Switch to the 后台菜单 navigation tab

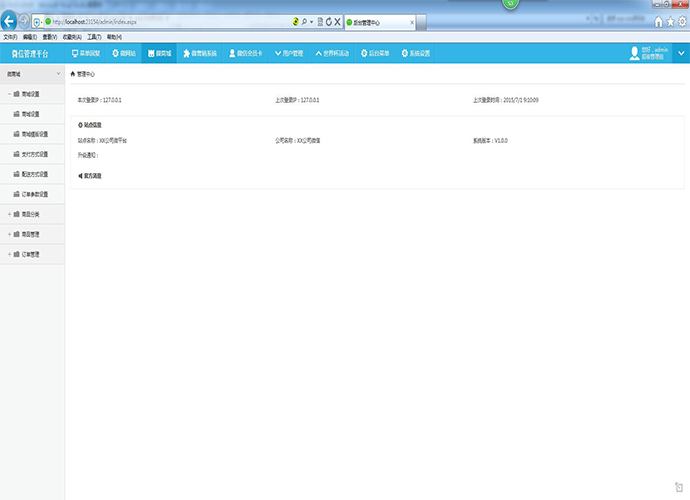(374, 52)
